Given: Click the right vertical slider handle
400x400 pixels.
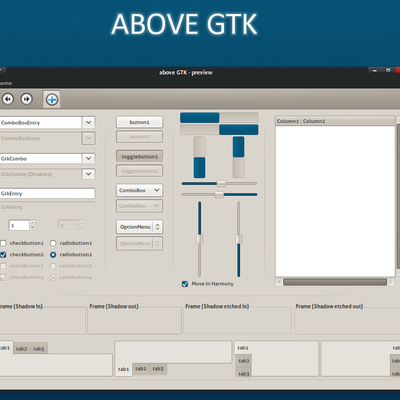Looking at the screenshot, I should (239, 239).
